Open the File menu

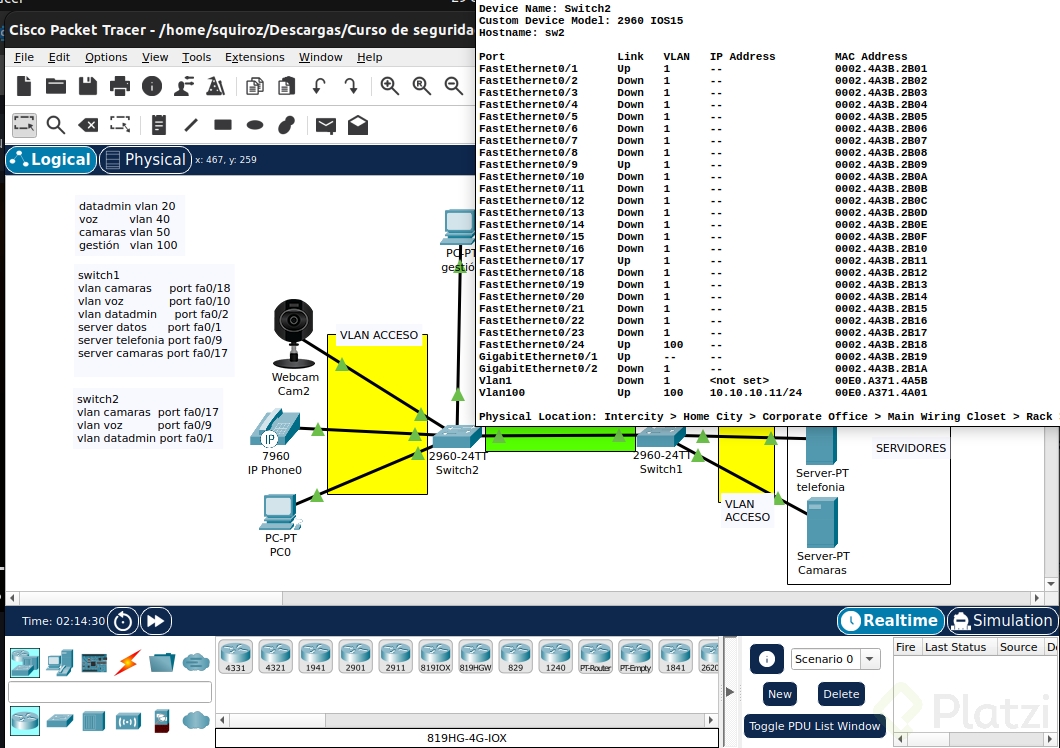point(24,57)
